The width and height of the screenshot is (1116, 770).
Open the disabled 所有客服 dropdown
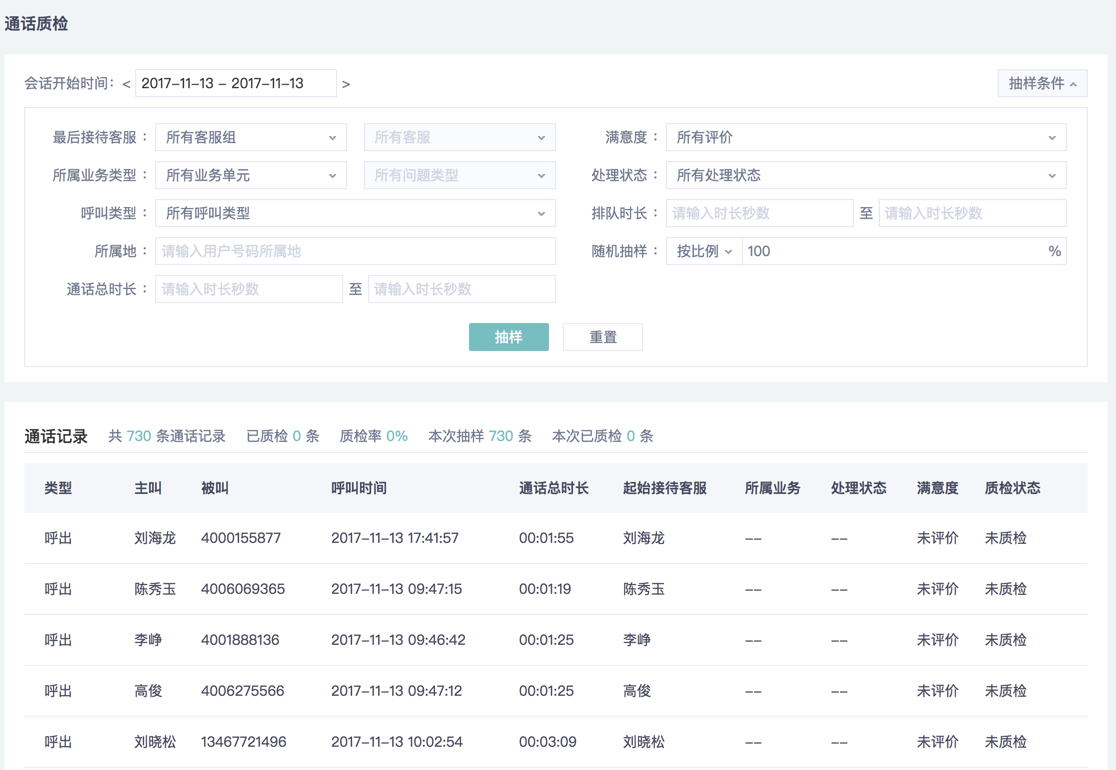pos(459,137)
